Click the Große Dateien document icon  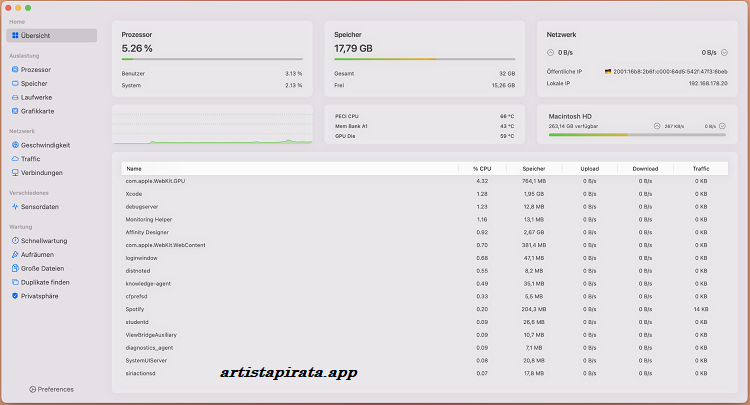[x=15, y=268]
